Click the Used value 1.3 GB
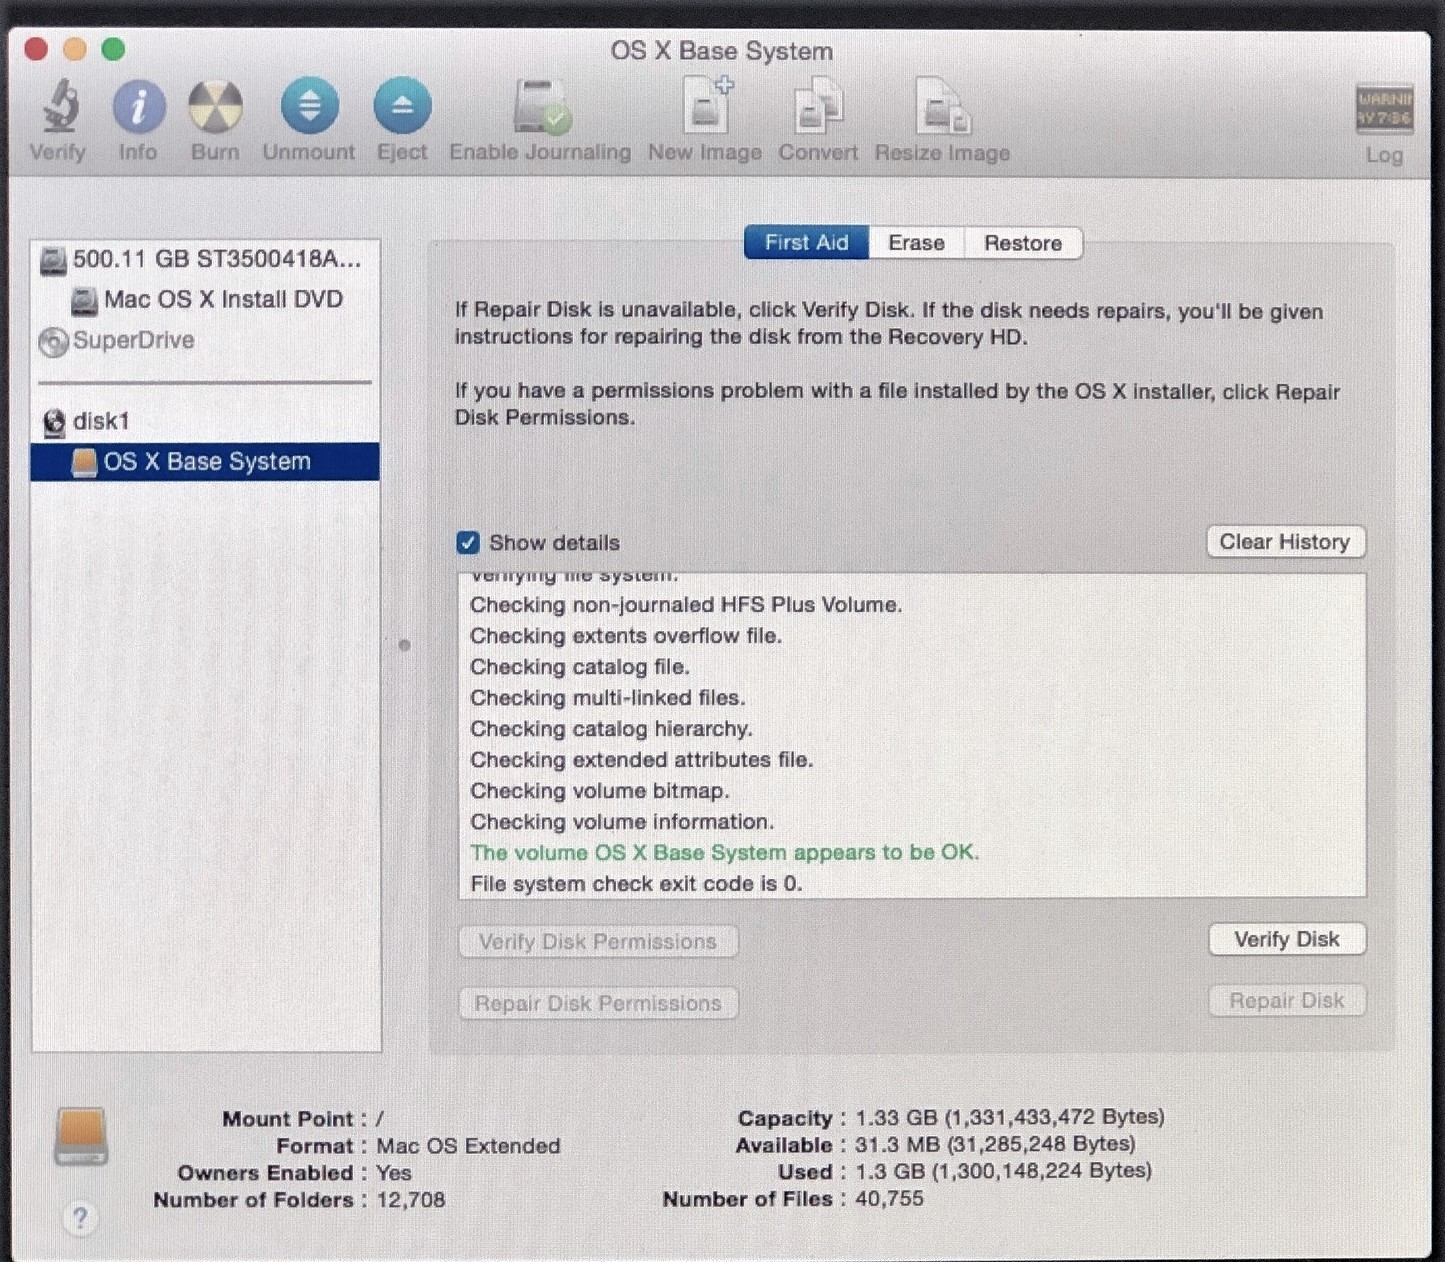The width and height of the screenshot is (1445, 1262). (x=1003, y=1171)
